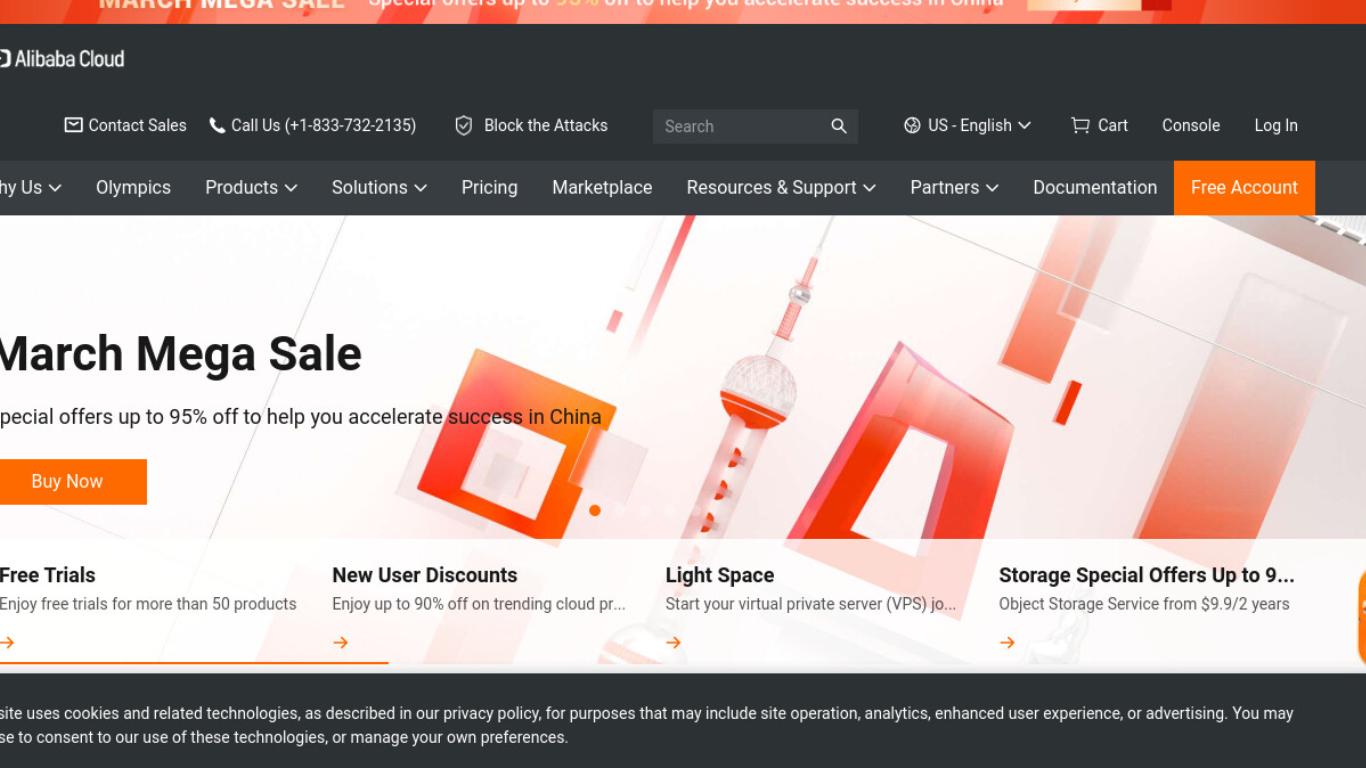The height and width of the screenshot is (768, 1366).
Task: Expand the US - English language dropdown
Action: pyautogui.click(x=1024, y=125)
